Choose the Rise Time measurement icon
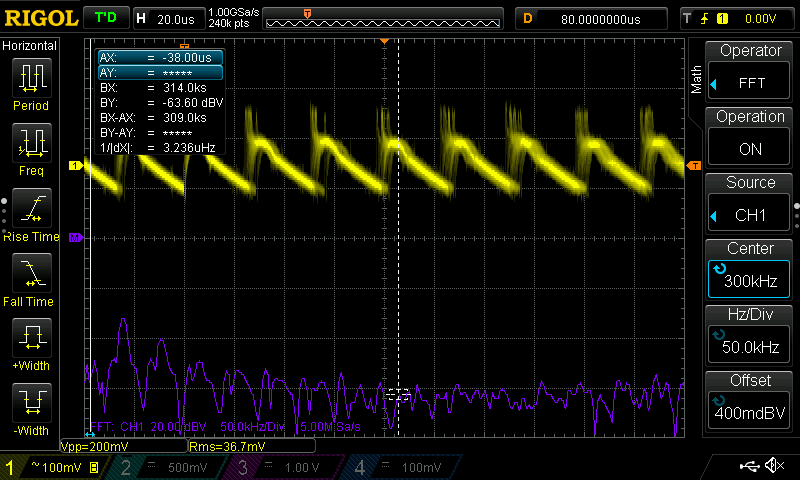Screen dimensions: 800x480 pyautogui.click(x=31, y=210)
